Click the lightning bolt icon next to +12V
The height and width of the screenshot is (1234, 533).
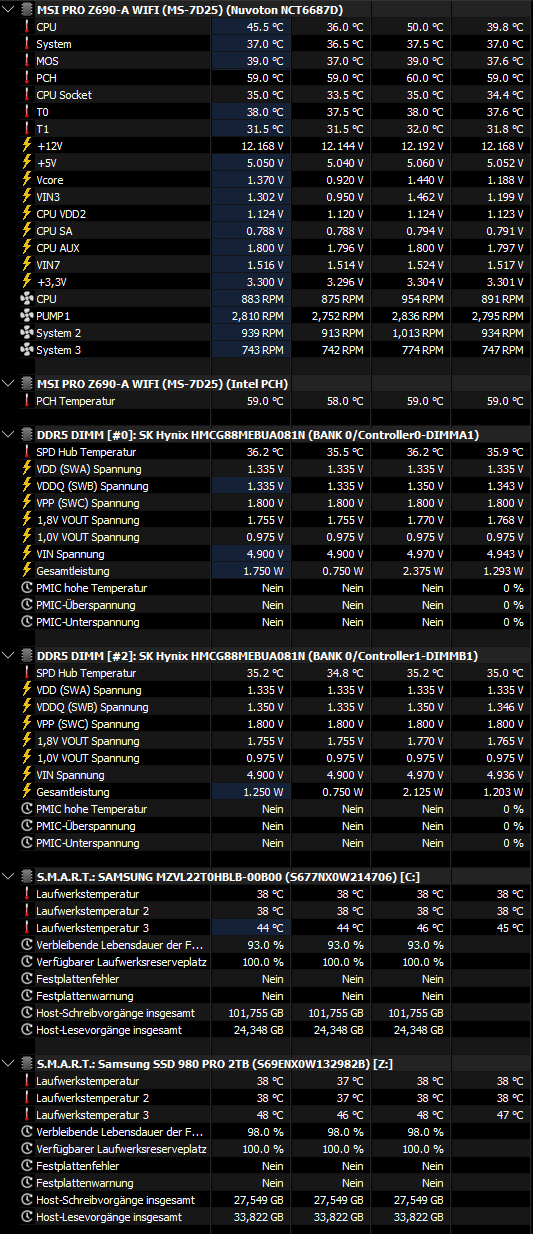[26, 146]
